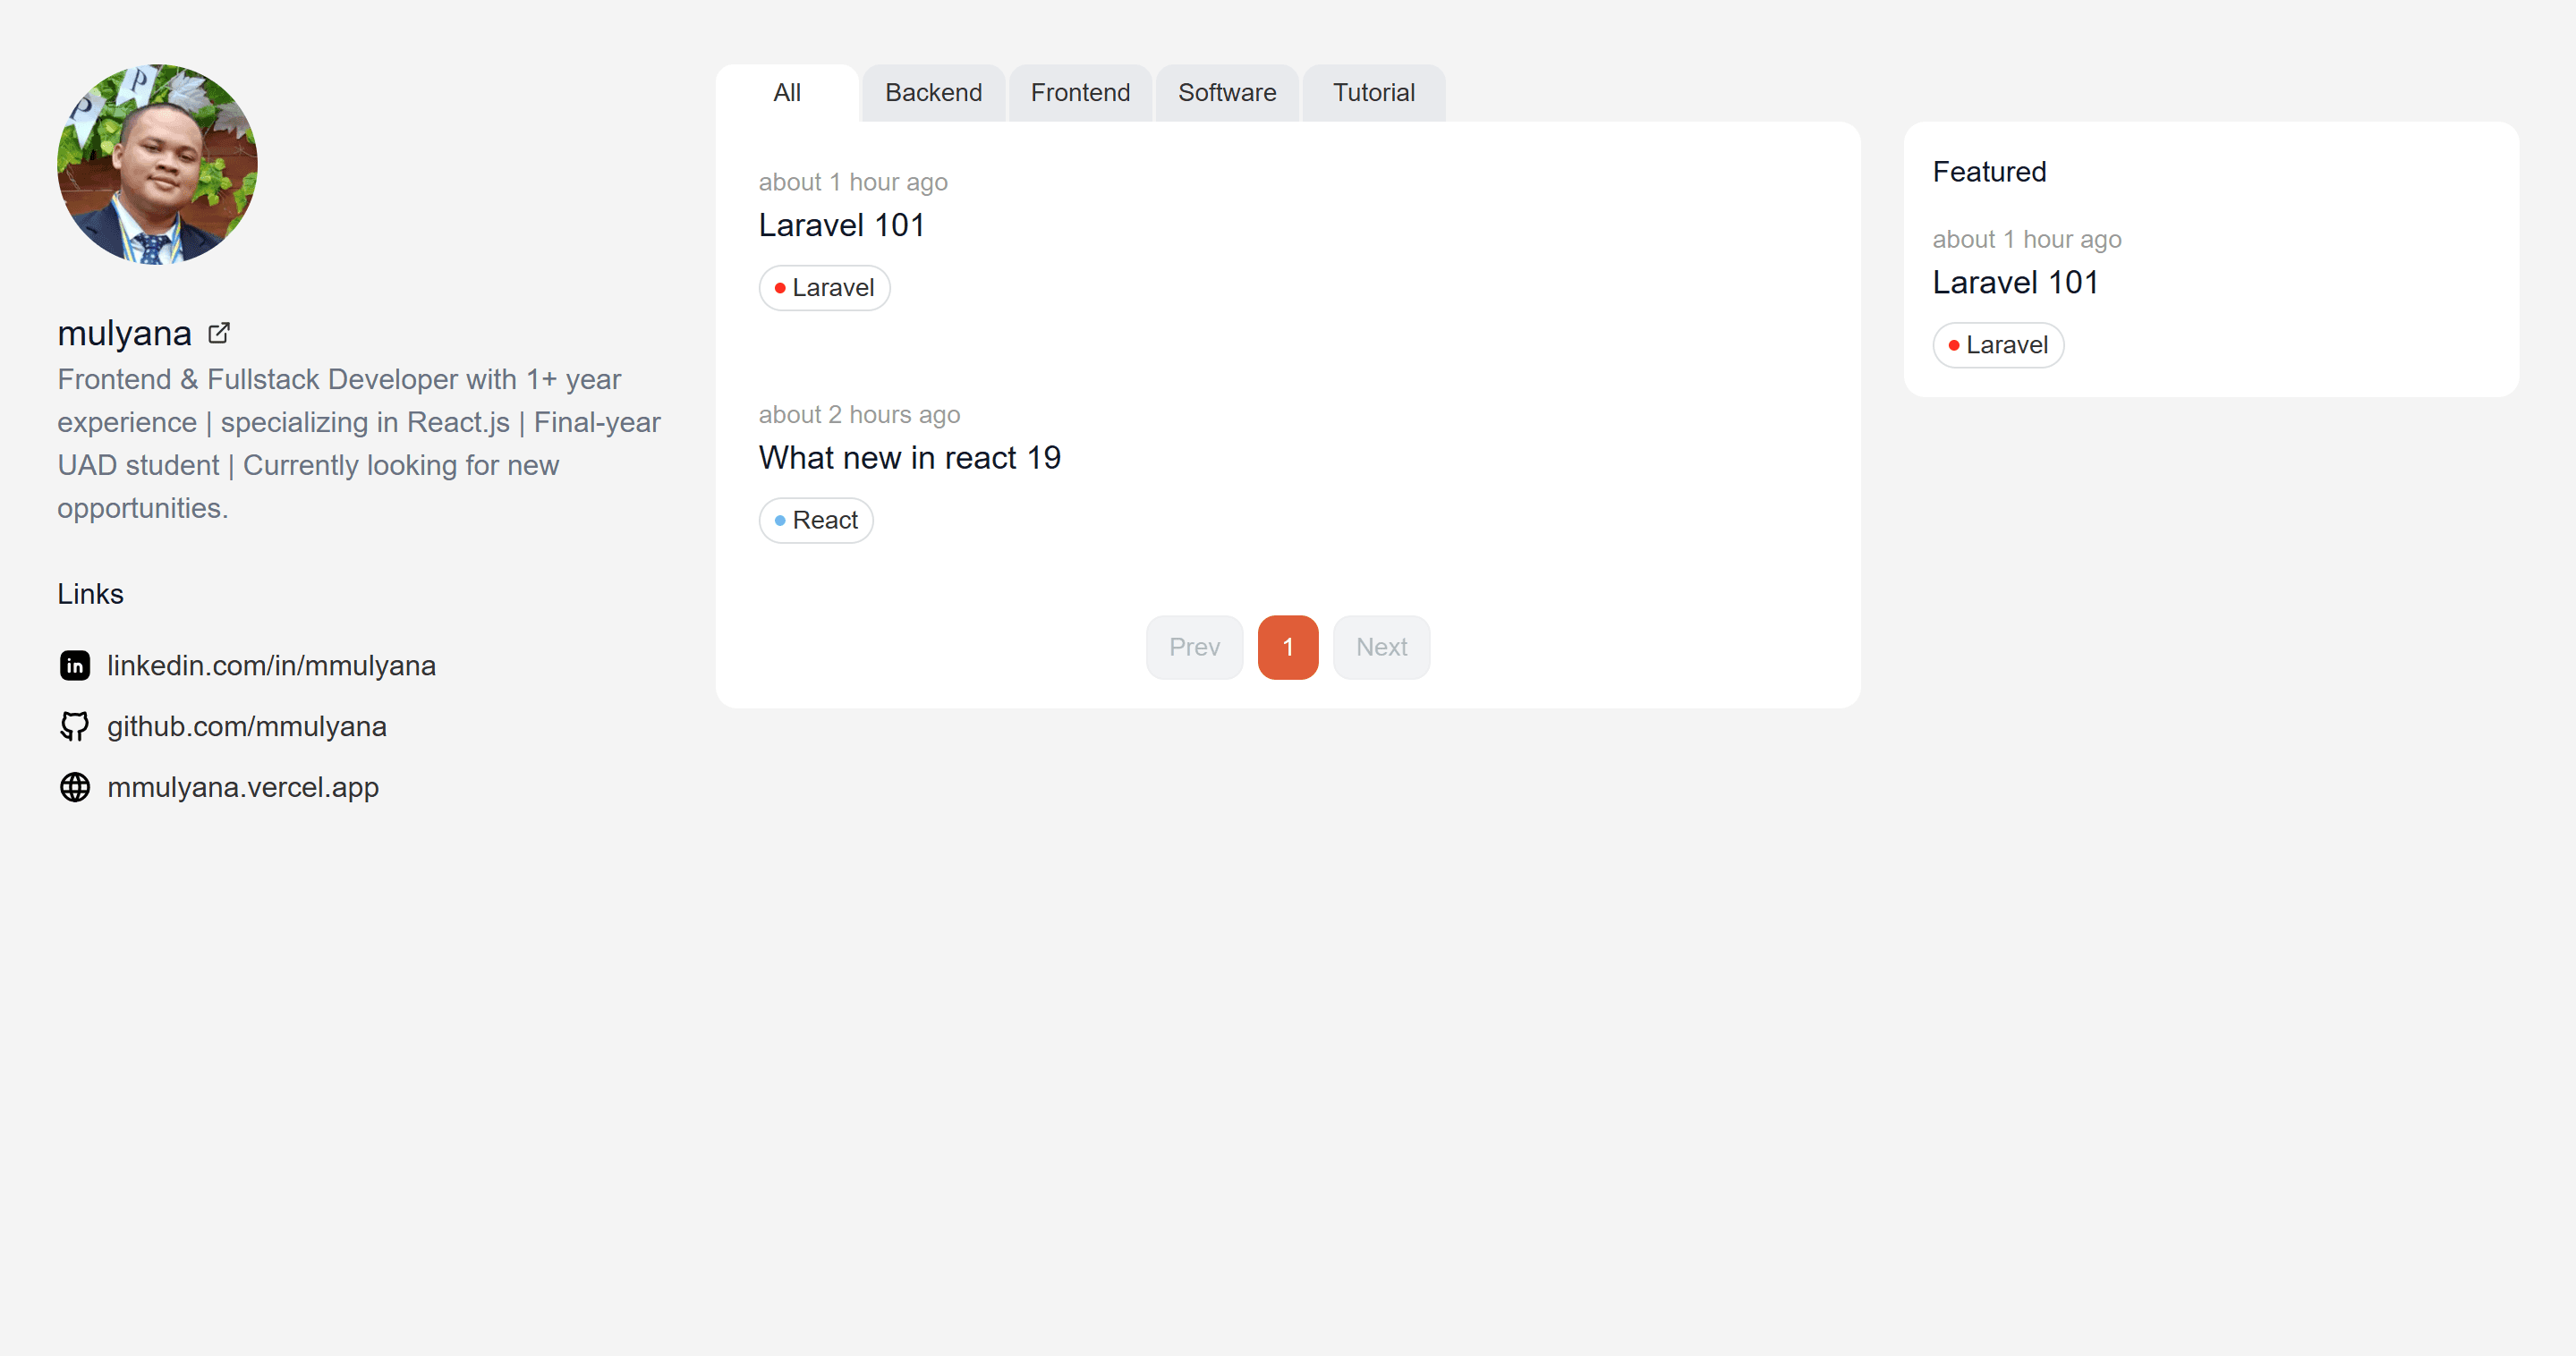Screen dimensions: 2576x1356
Task: Click the globe website icon
Action: [x=75, y=788]
